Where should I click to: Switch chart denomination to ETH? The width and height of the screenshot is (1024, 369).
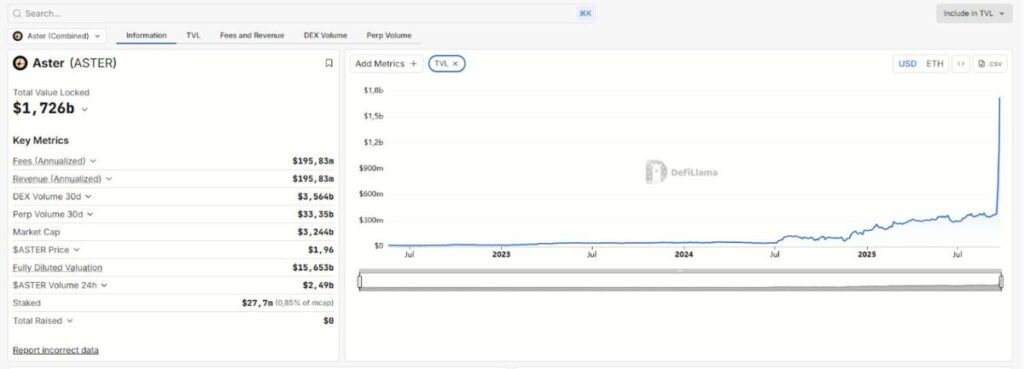point(935,63)
